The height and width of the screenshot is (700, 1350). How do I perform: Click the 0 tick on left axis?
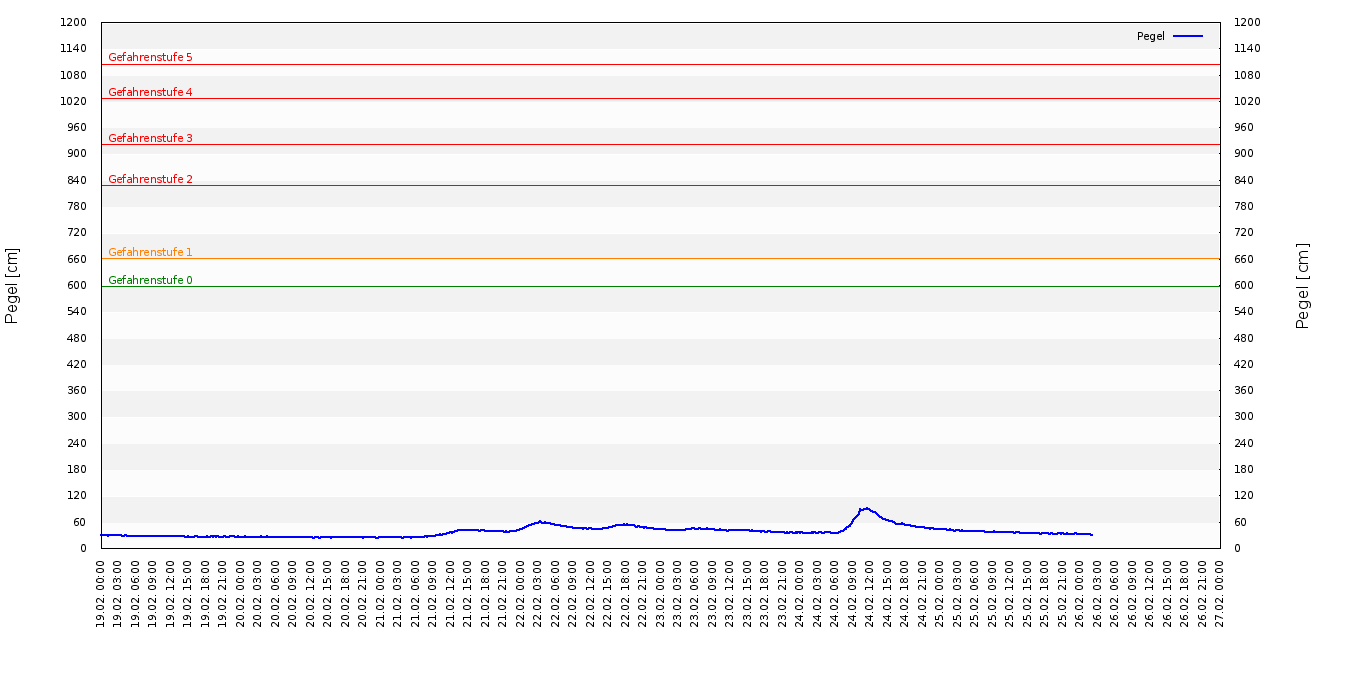coord(84,548)
